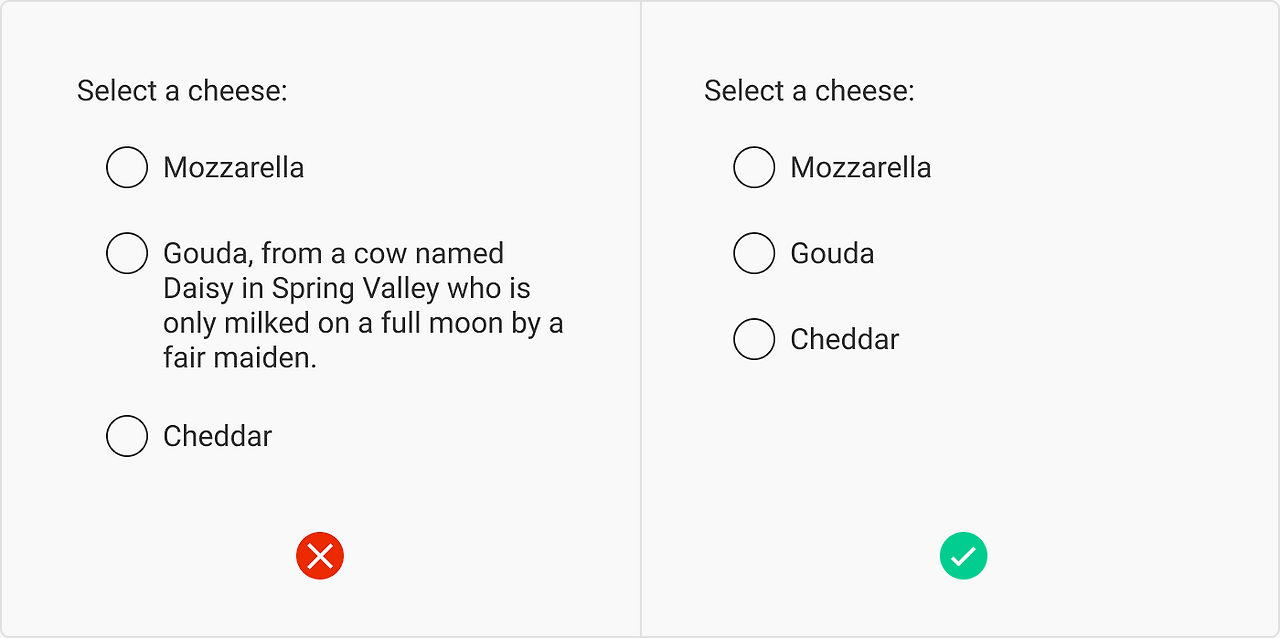Select Cheddar in the left panel
This screenshot has height=638, width=1280.
click(x=127, y=436)
